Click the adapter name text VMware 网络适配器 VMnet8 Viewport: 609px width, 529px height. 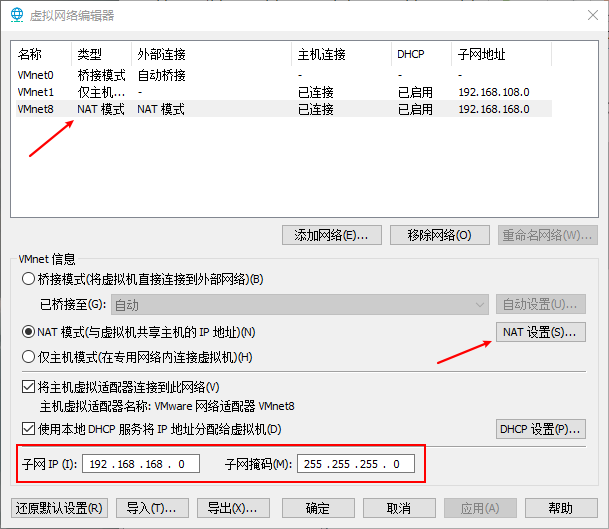point(224,406)
